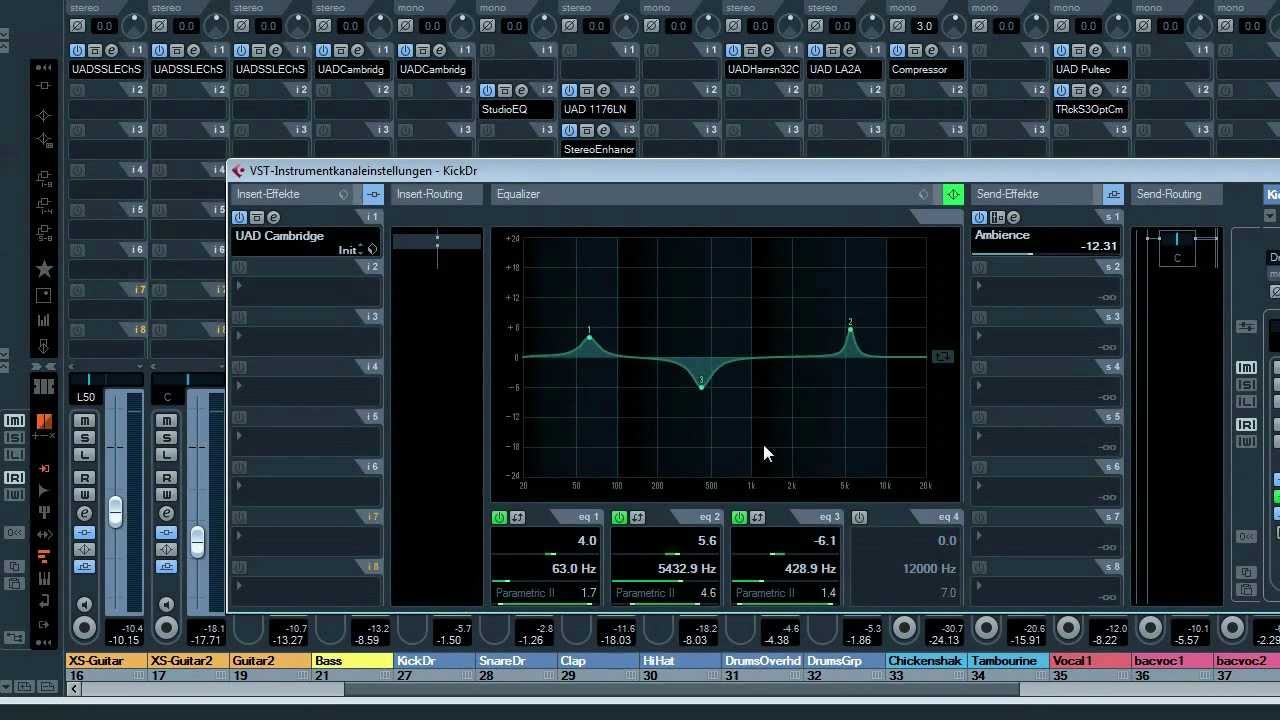Click invert icon on eq 2 band
This screenshot has height=720, width=1280.
637,517
